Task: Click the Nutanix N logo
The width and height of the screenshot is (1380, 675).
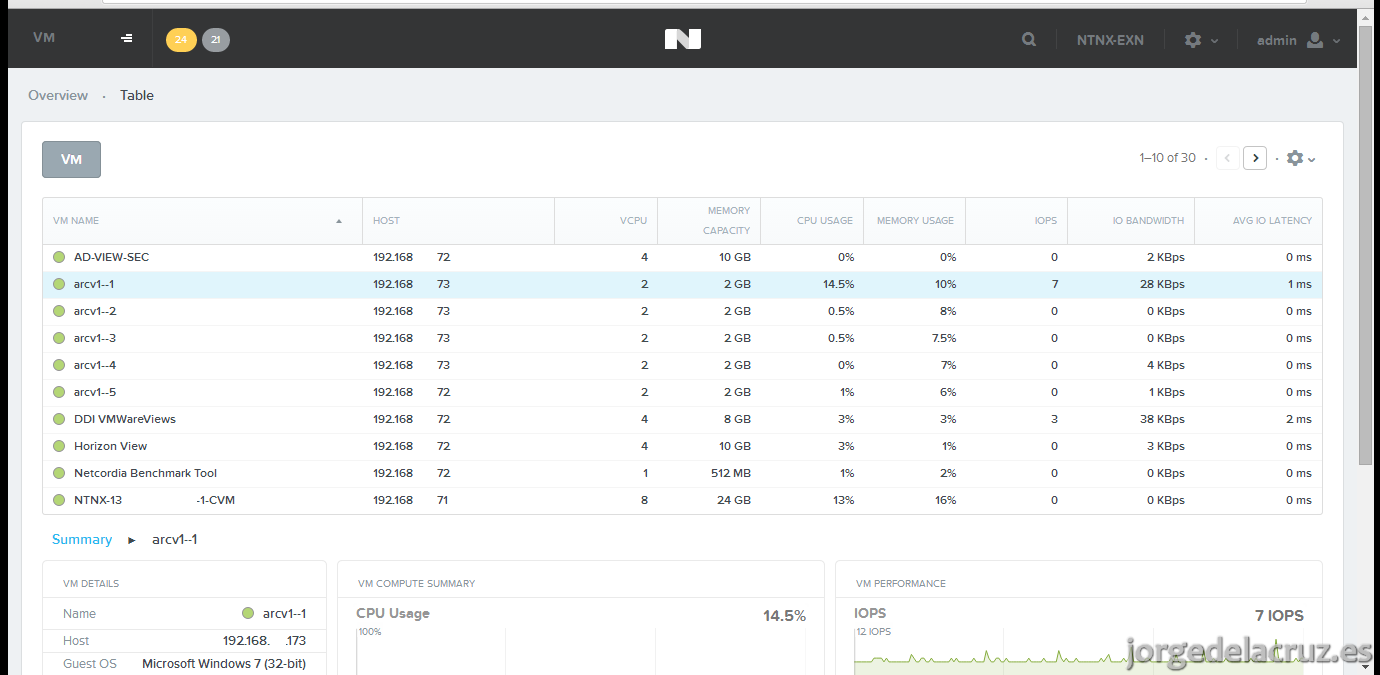Action: coord(683,39)
